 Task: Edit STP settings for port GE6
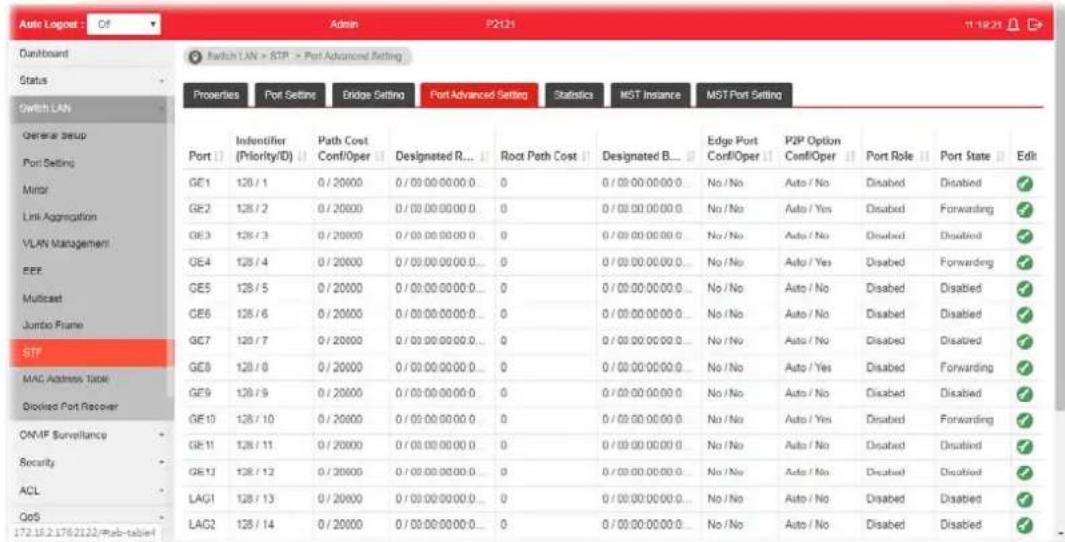tap(1024, 315)
